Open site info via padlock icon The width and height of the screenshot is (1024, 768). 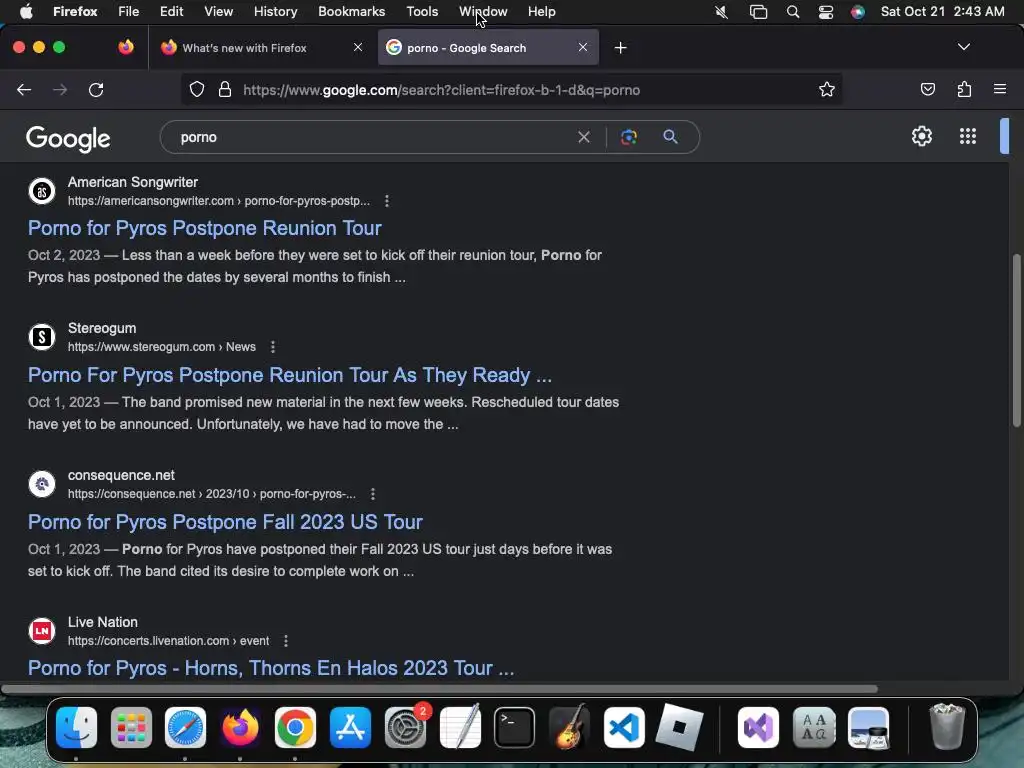pyautogui.click(x=225, y=89)
